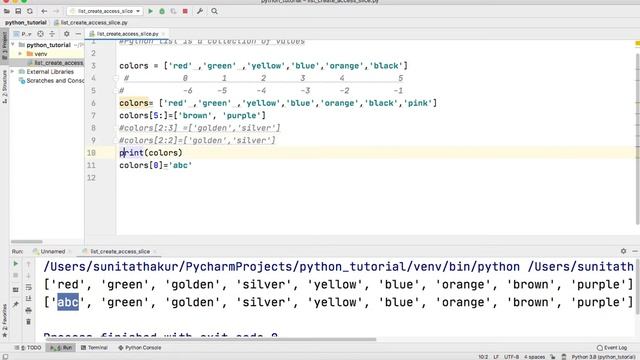The width and height of the screenshot is (640, 360).
Task: Pin the run tab with the pin icon
Action: 16,304
